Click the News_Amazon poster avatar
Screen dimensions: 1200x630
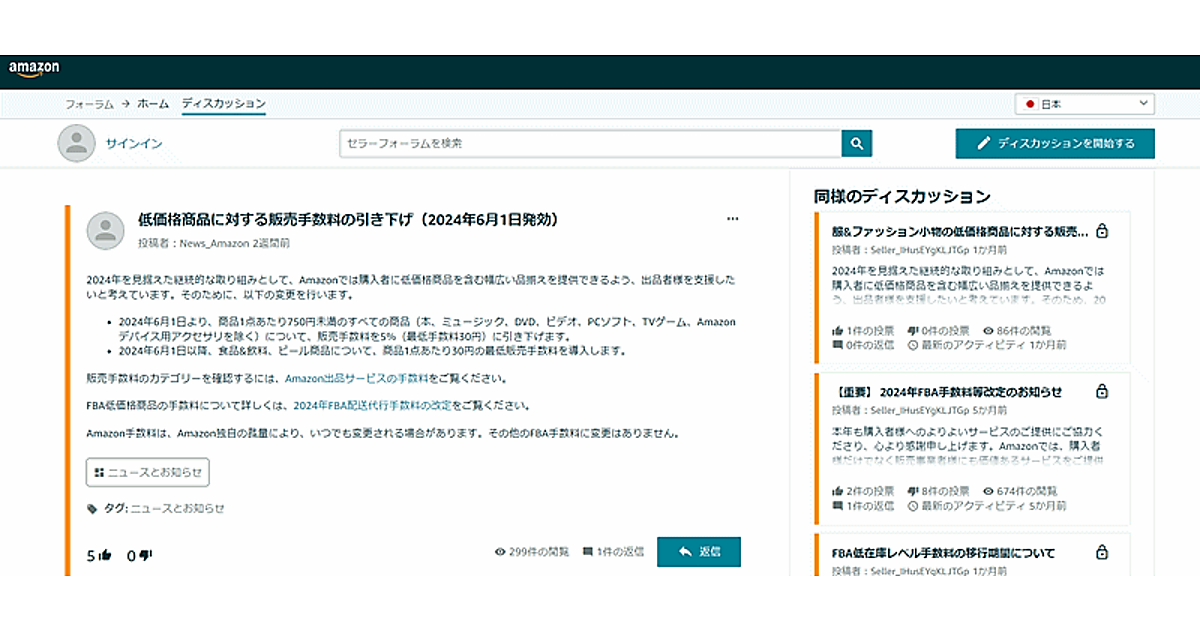[106, 231]
